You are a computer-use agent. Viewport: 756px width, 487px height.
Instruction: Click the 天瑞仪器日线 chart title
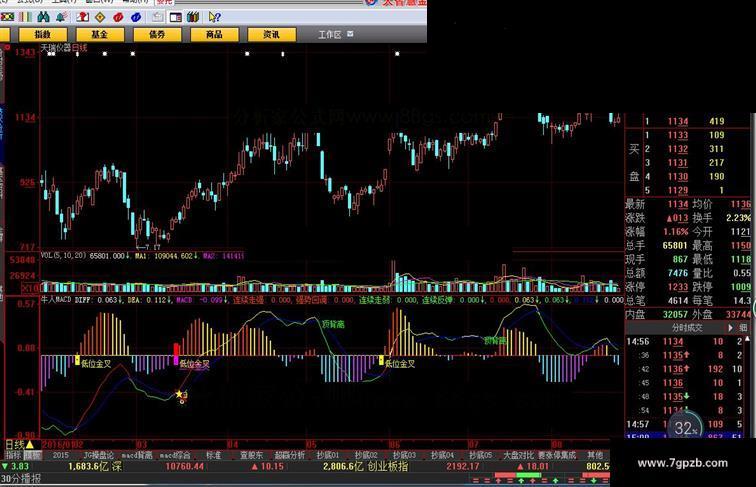pyautogui.click(x=64, y=48)
